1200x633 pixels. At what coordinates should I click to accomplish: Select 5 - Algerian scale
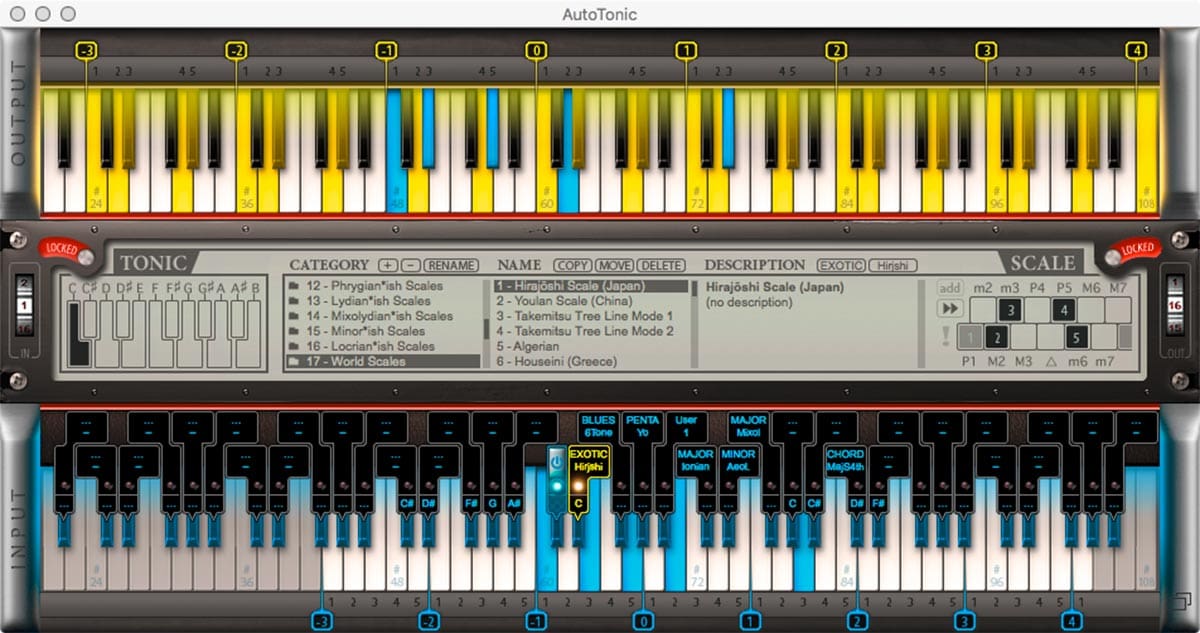coord(591,346)
